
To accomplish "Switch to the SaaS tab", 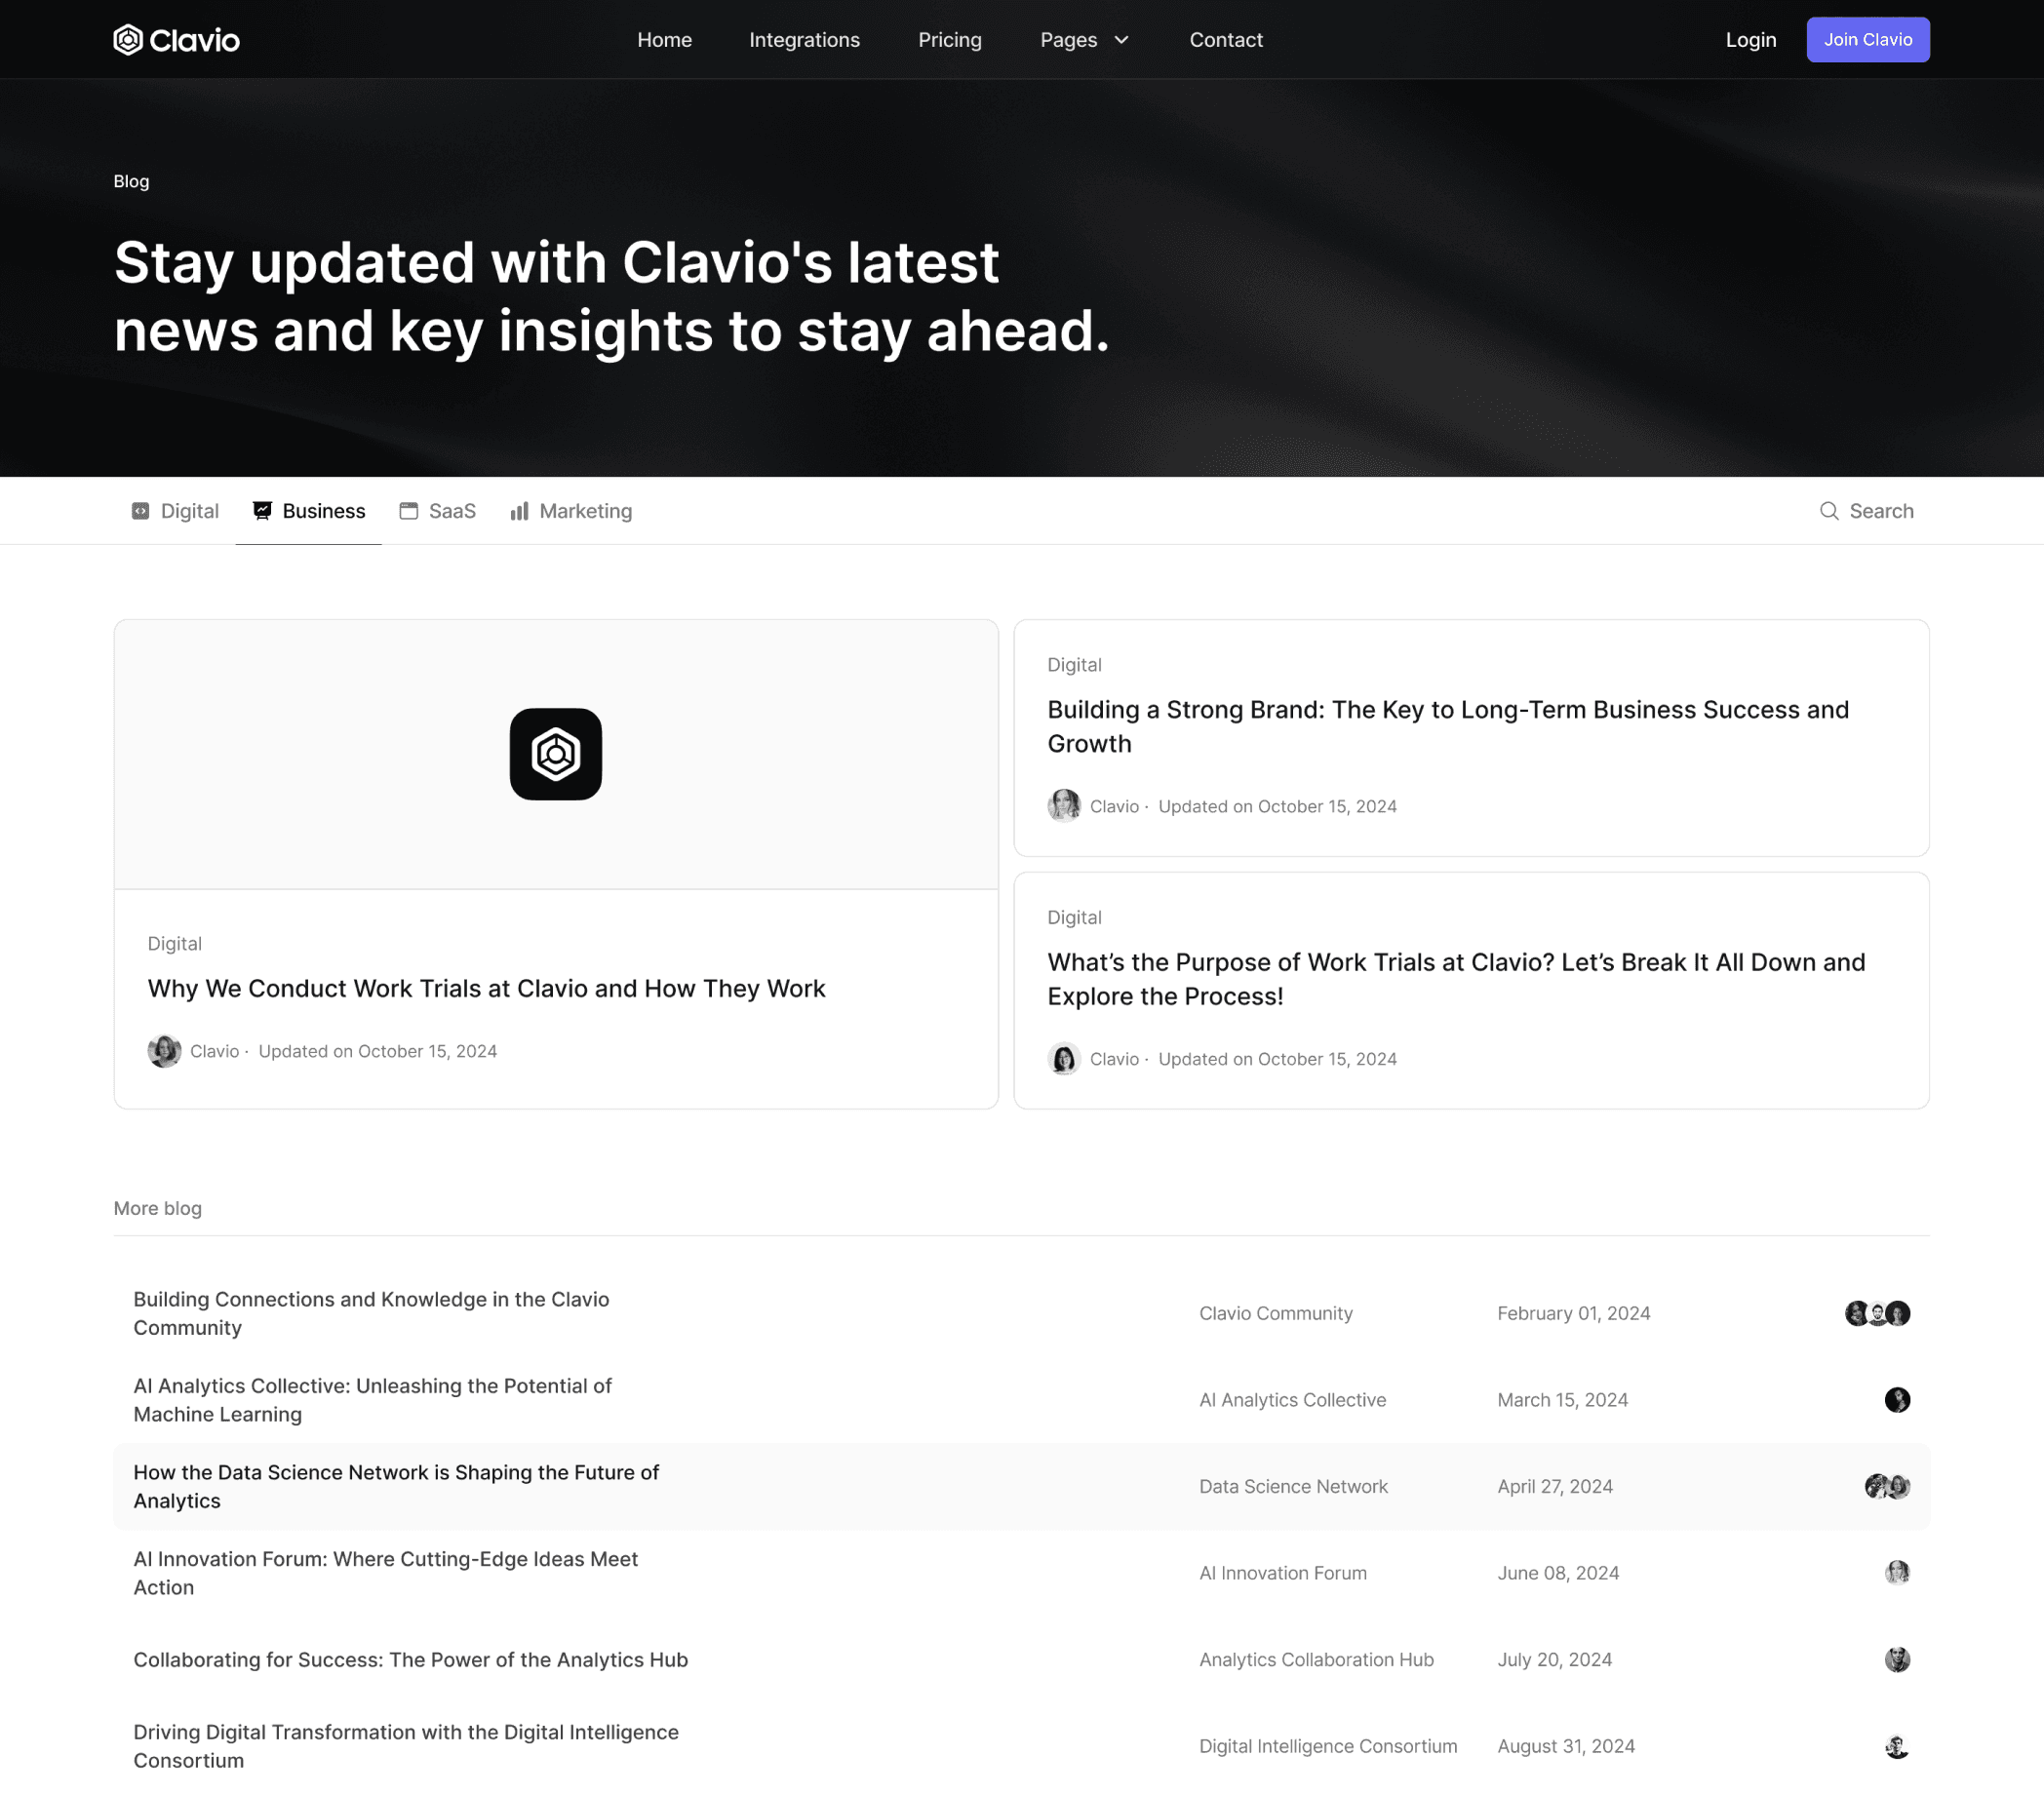I will [438, 511].
